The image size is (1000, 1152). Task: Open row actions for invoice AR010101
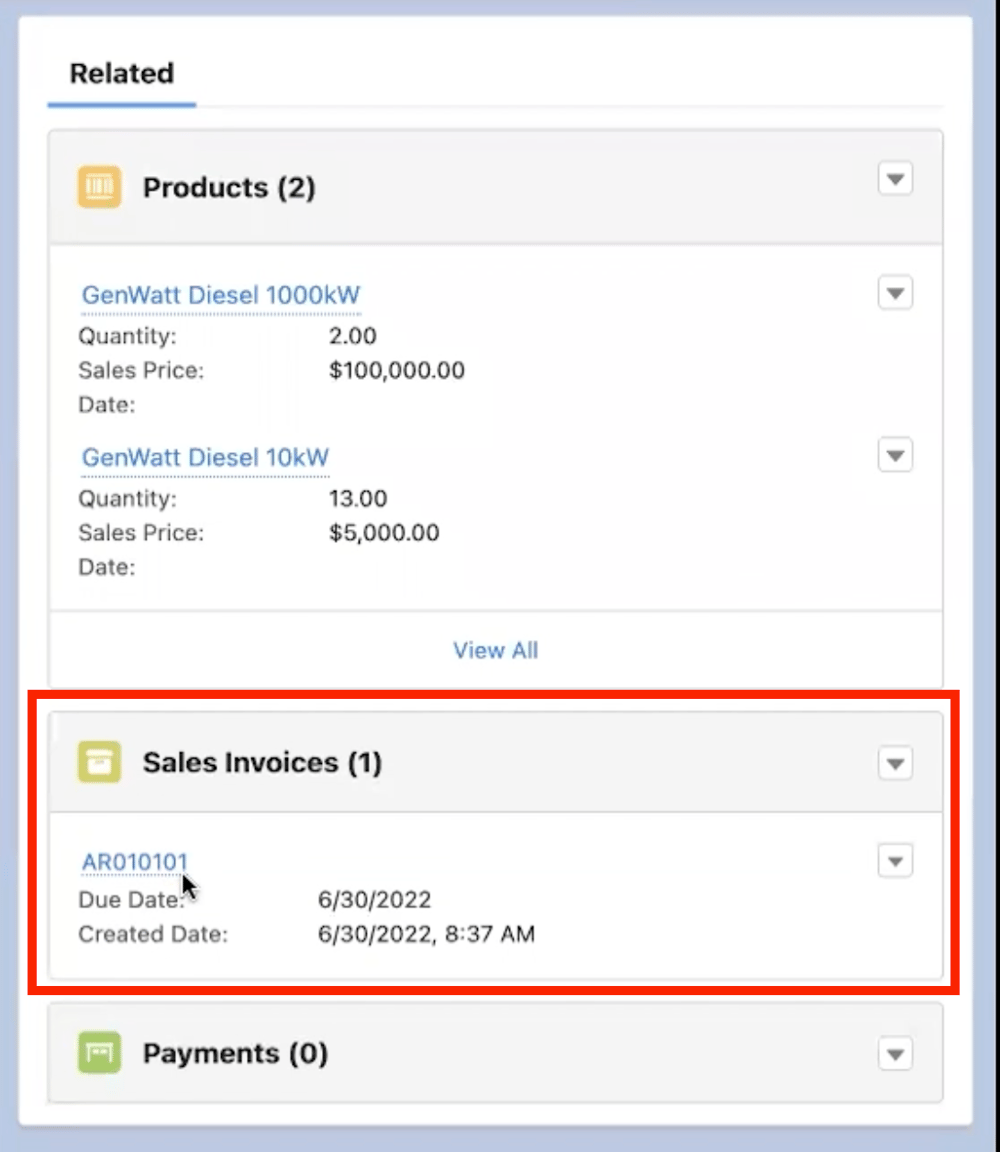click(x=896, y=861)
